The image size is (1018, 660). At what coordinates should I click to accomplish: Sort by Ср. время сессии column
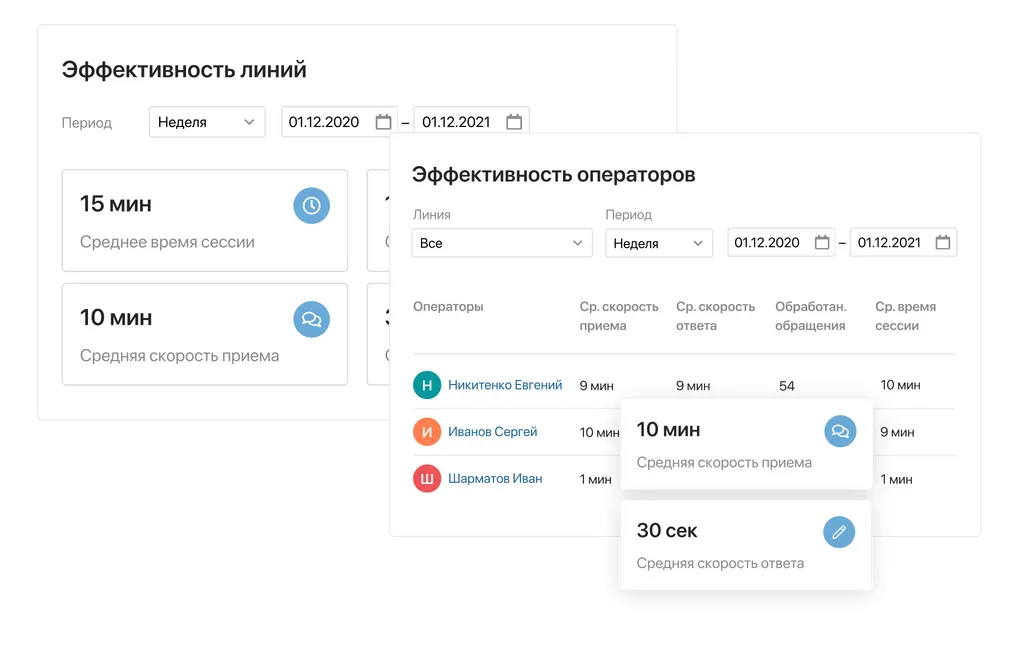[905, 316]
